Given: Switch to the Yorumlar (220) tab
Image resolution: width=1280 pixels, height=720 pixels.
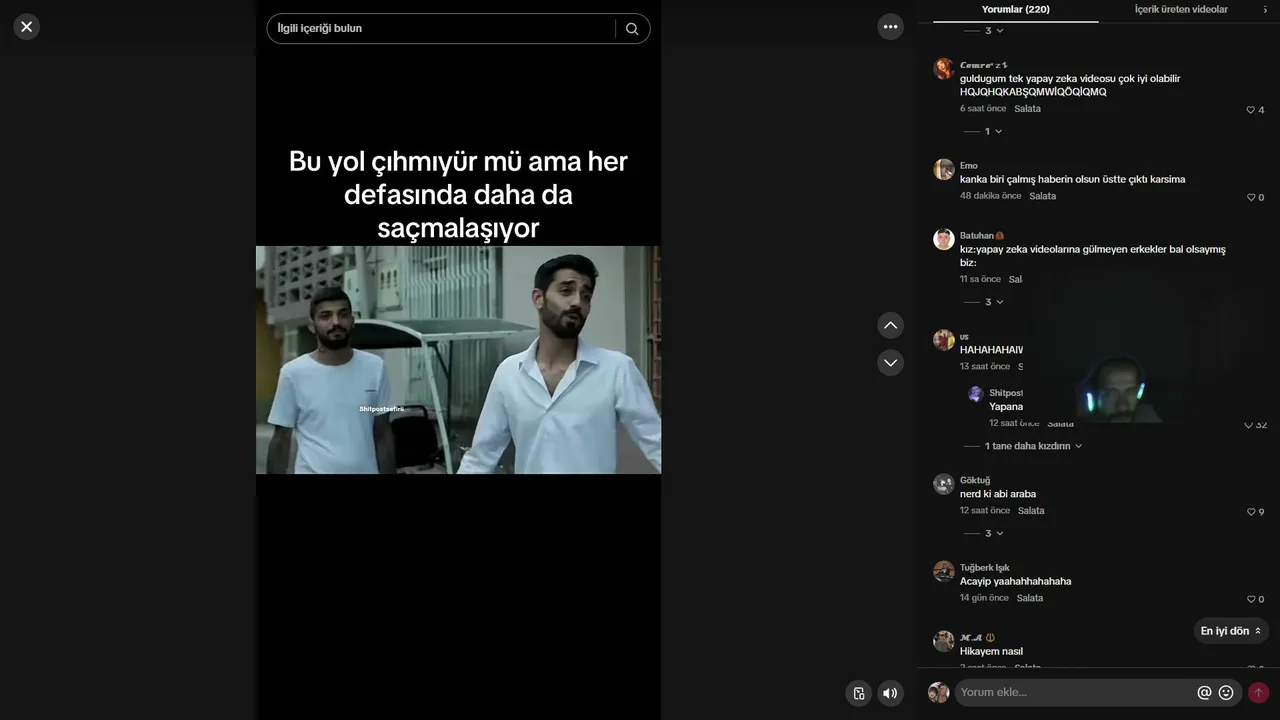Looking at the screenshot, I should pos(1015,10).
